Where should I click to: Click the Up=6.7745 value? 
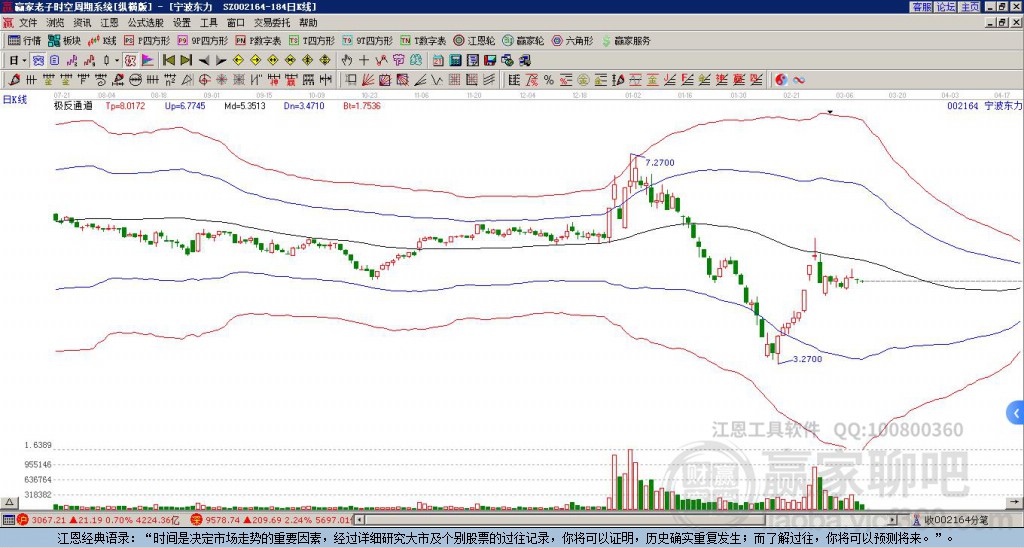click(x=185, y=105)
